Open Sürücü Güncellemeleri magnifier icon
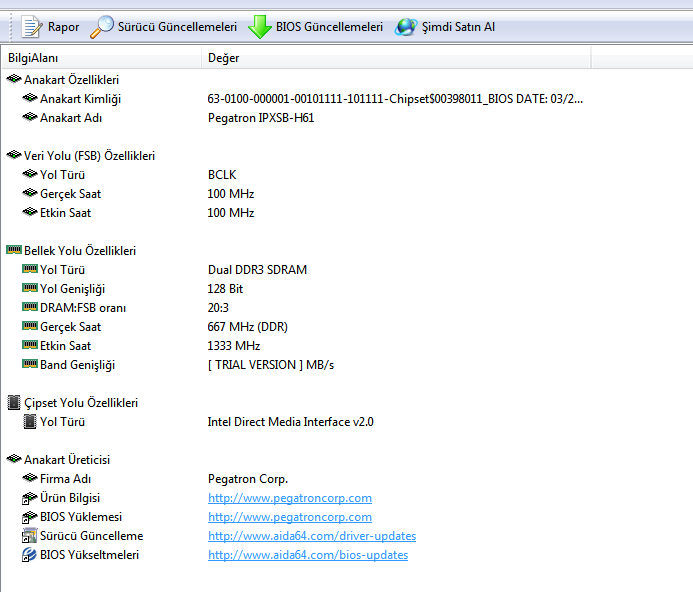The image size is (693, 592). 102,27
